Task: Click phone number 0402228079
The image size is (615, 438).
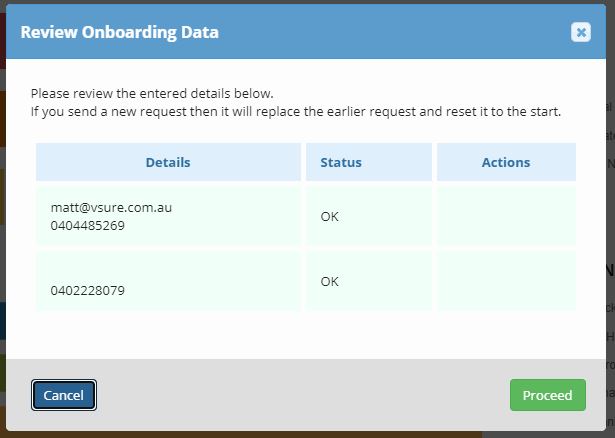Action: [x=87, y=292]
